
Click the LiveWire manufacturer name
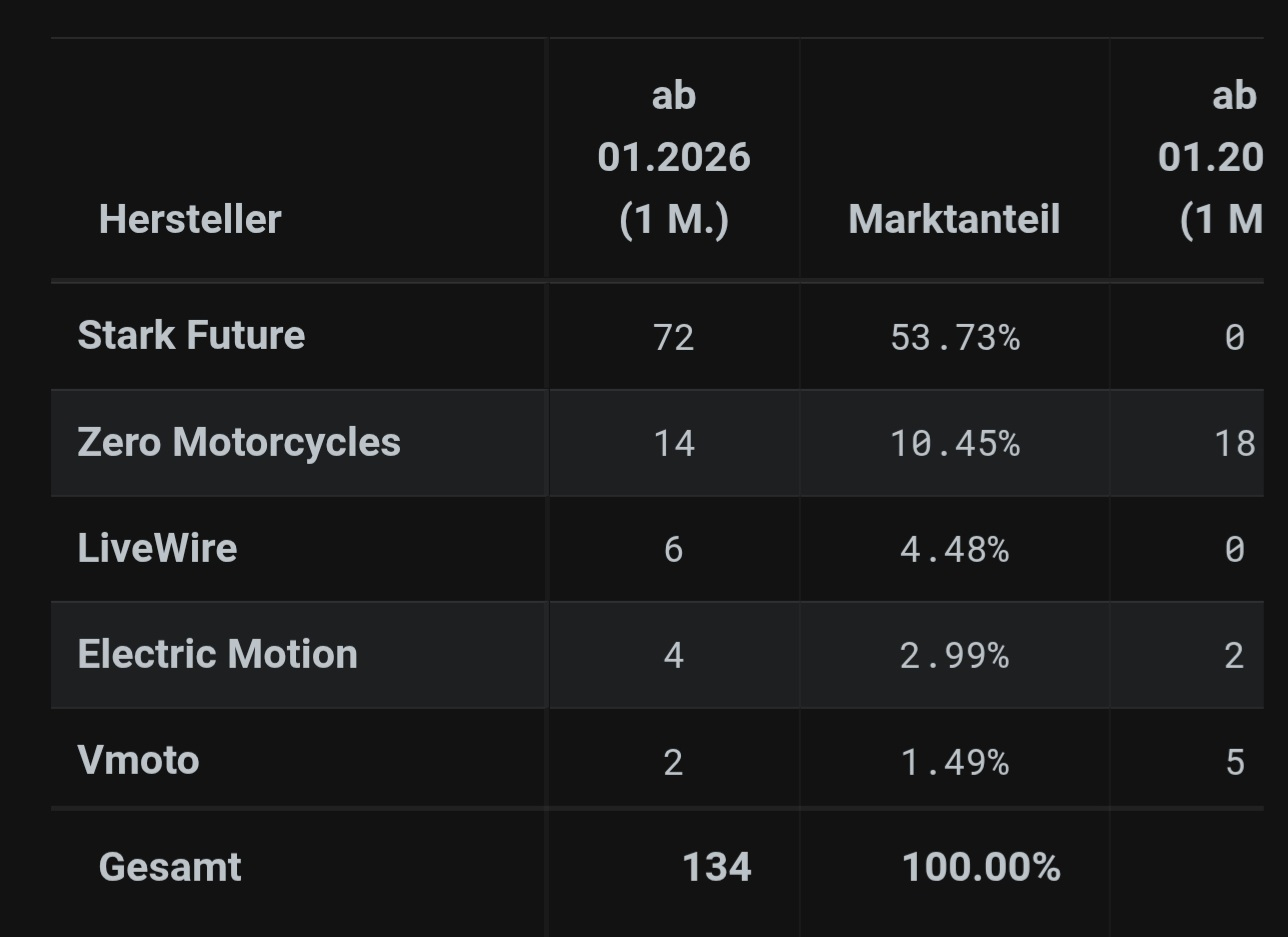click(157, 548)
